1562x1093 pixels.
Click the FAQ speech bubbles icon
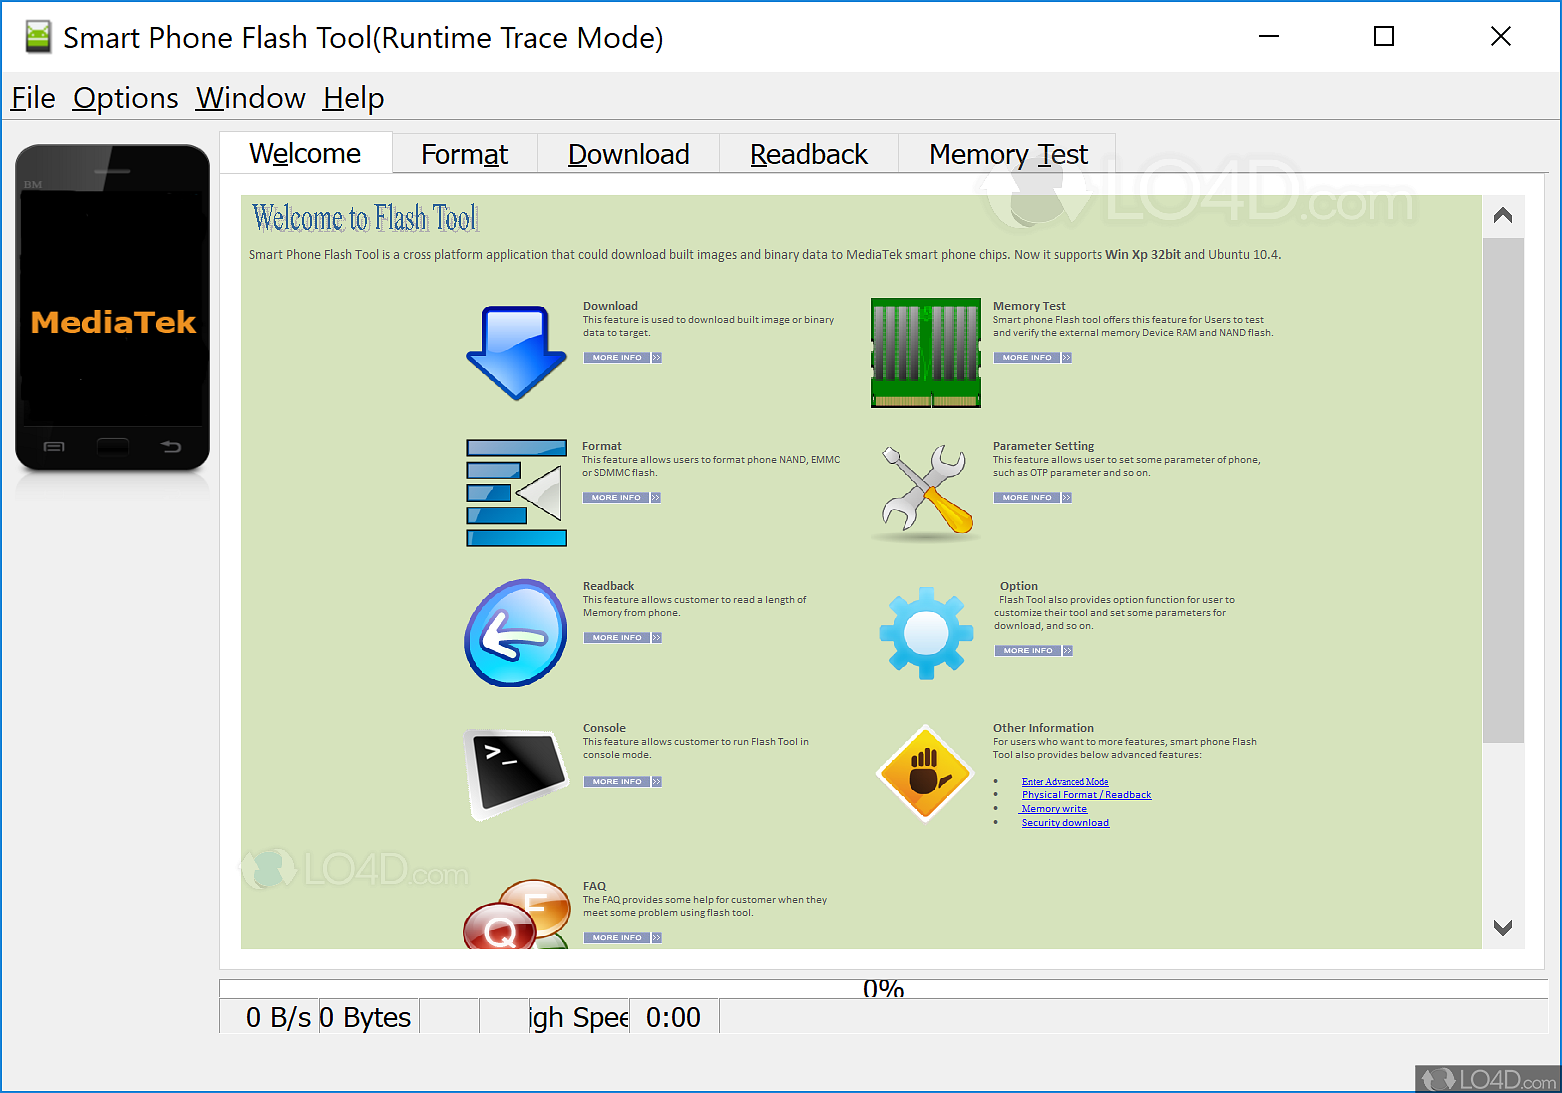pos(516,915)
